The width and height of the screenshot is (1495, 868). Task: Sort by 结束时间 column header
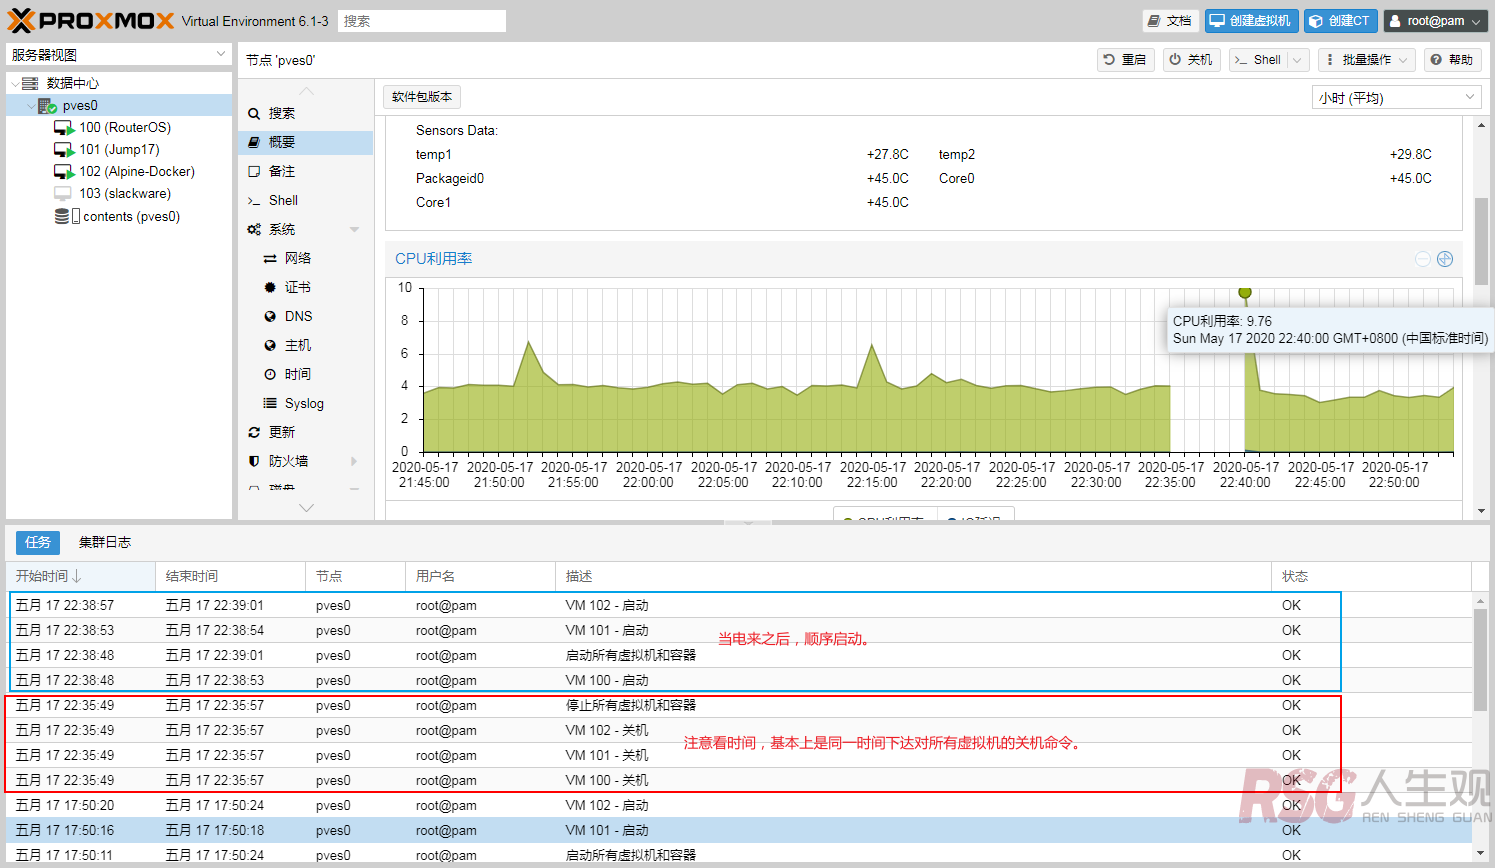231,576
